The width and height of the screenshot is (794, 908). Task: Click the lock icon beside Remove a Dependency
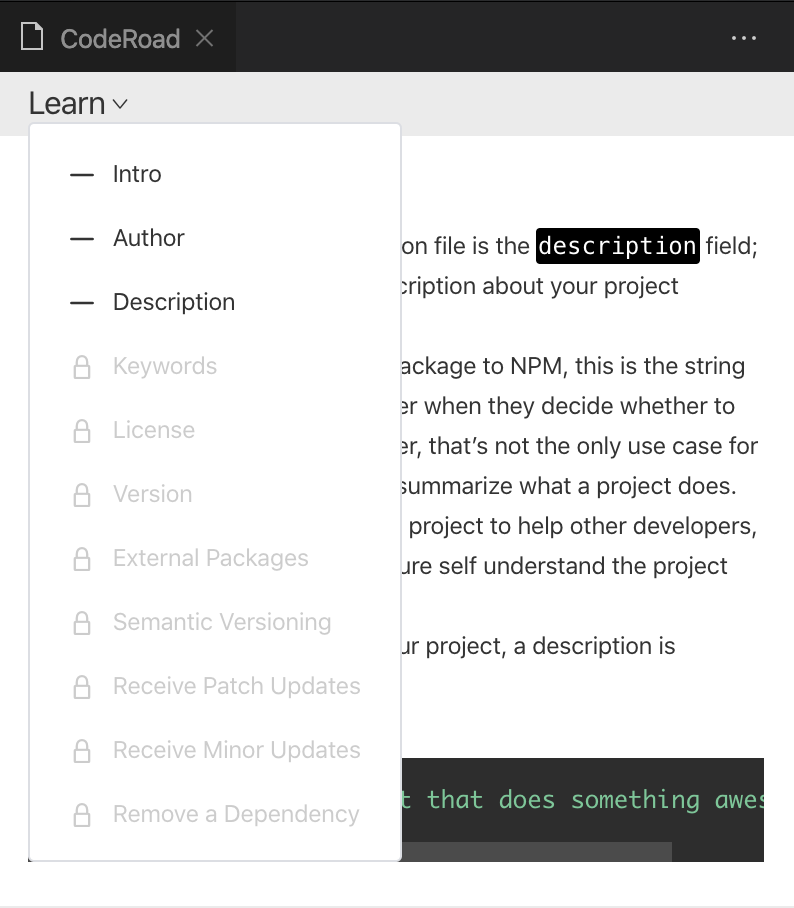pyautogui.click(x=82, y=815)
